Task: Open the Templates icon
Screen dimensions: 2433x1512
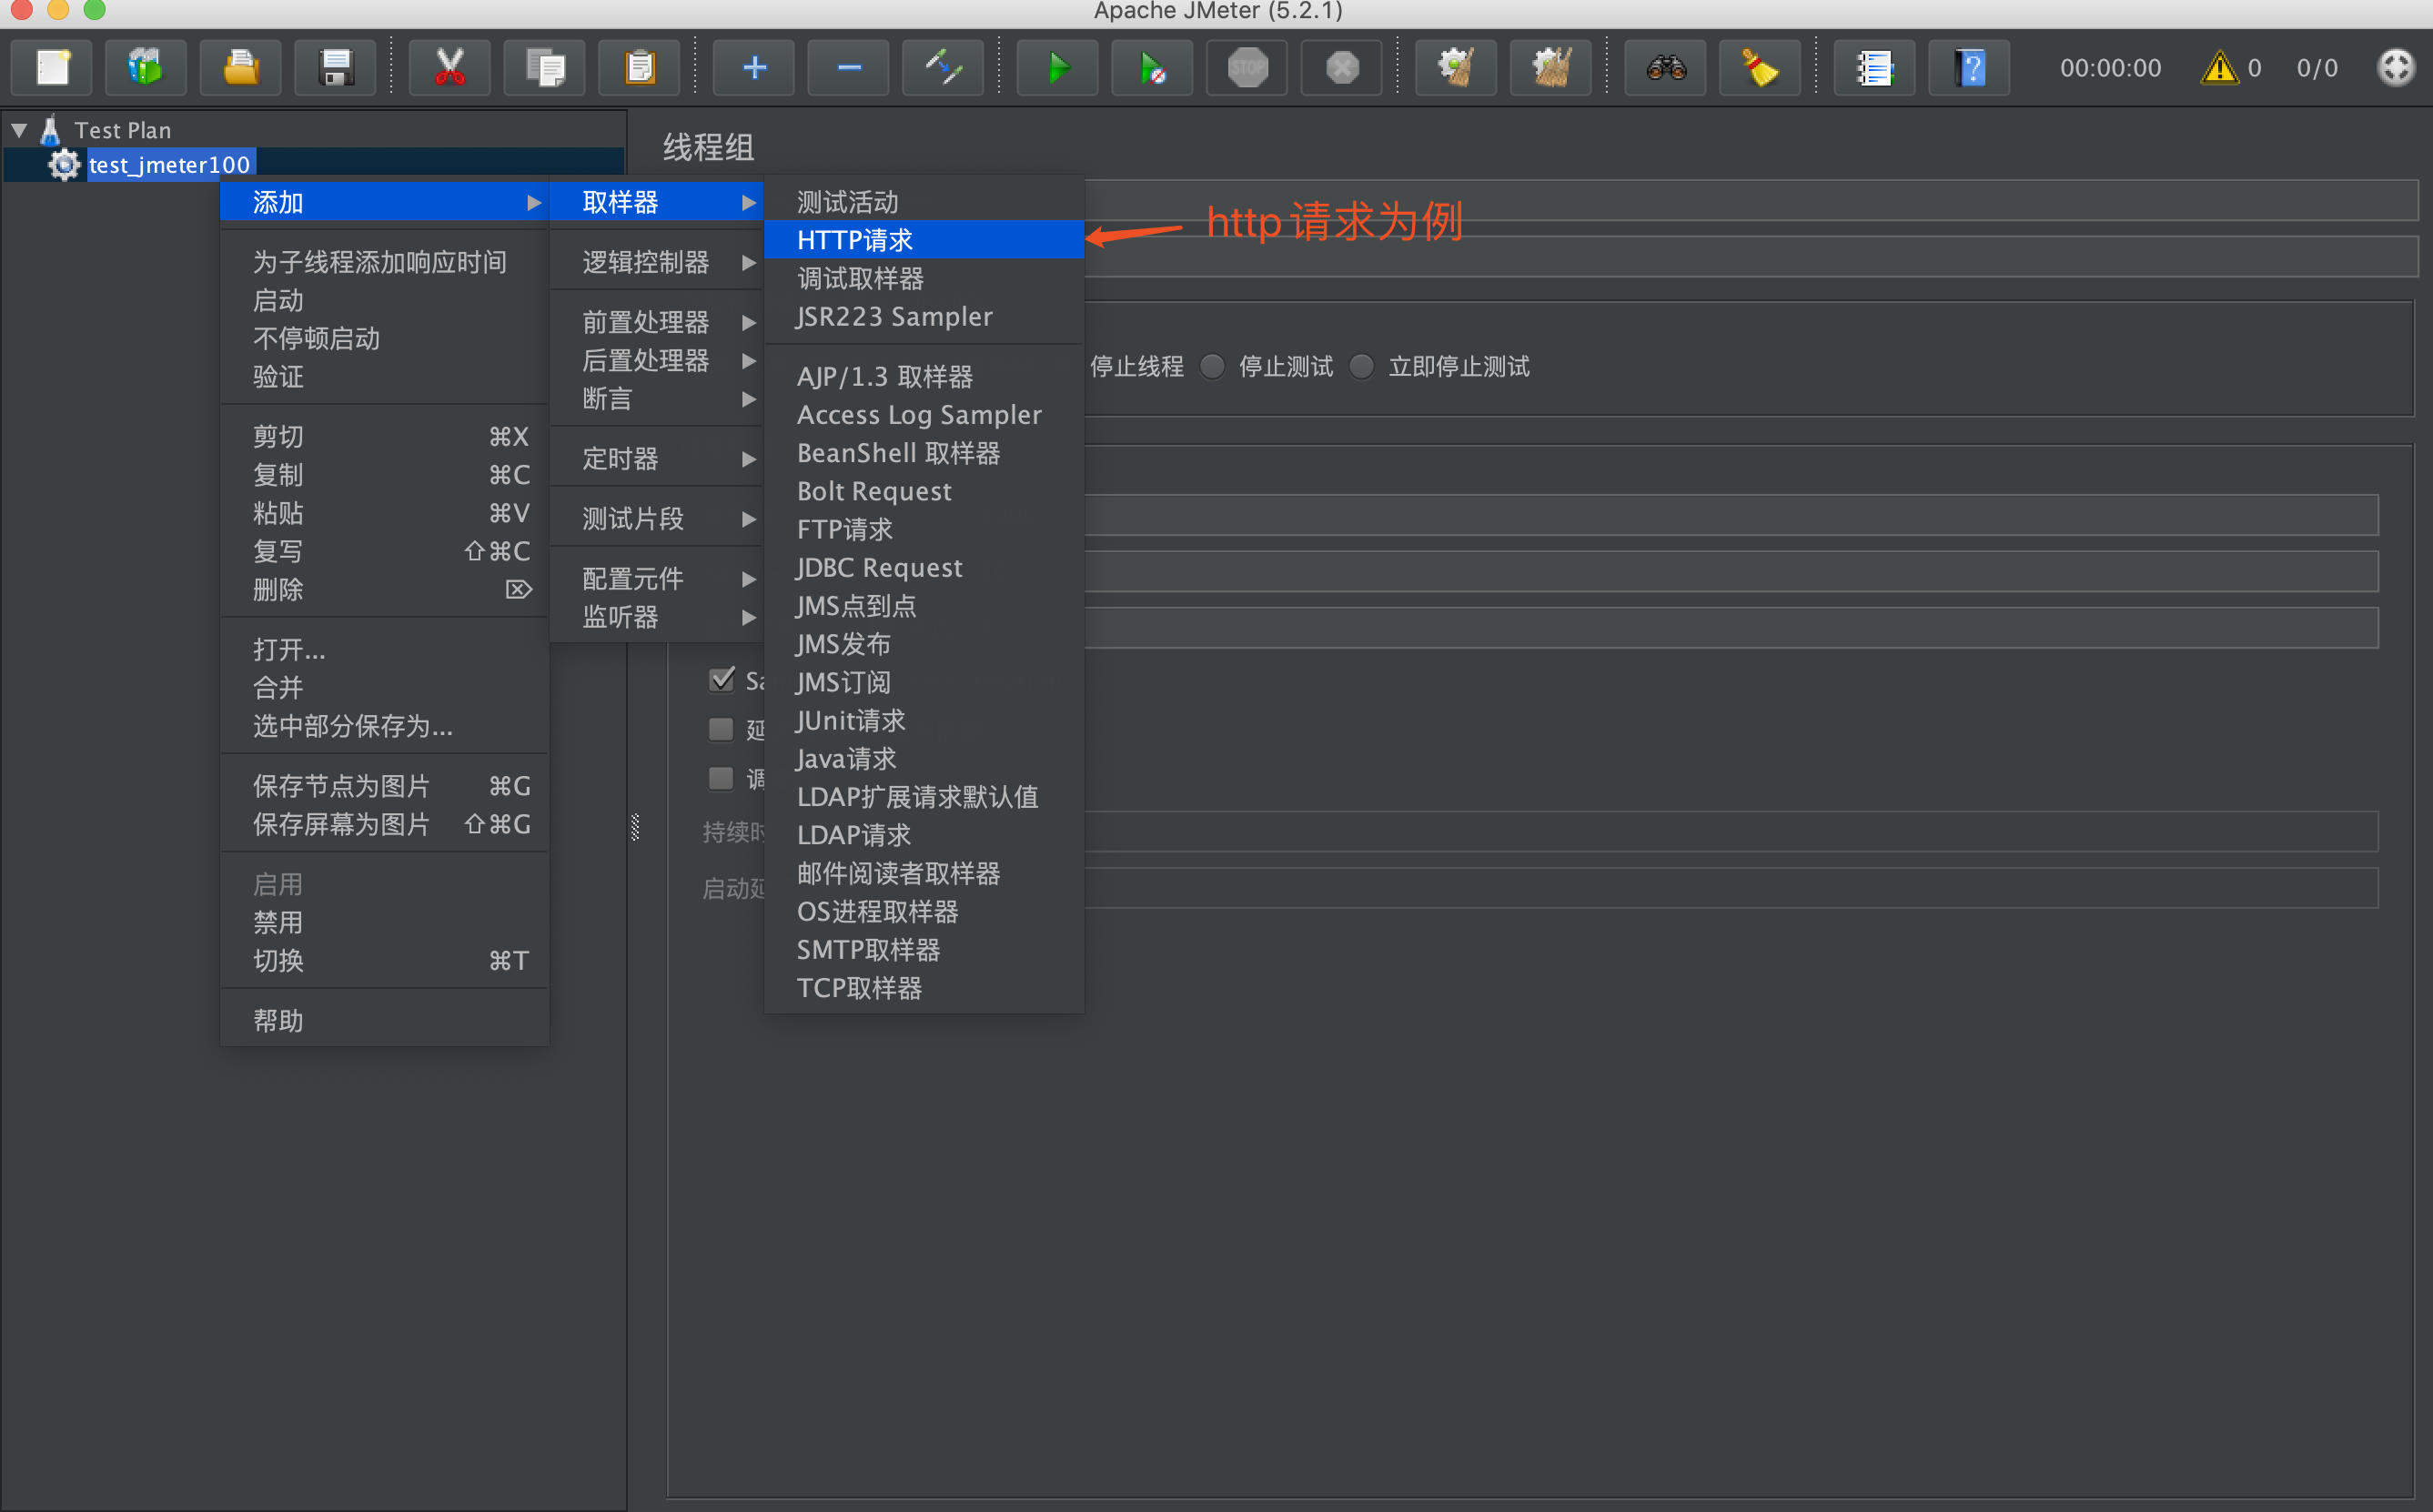Action: tap(146, 68)
